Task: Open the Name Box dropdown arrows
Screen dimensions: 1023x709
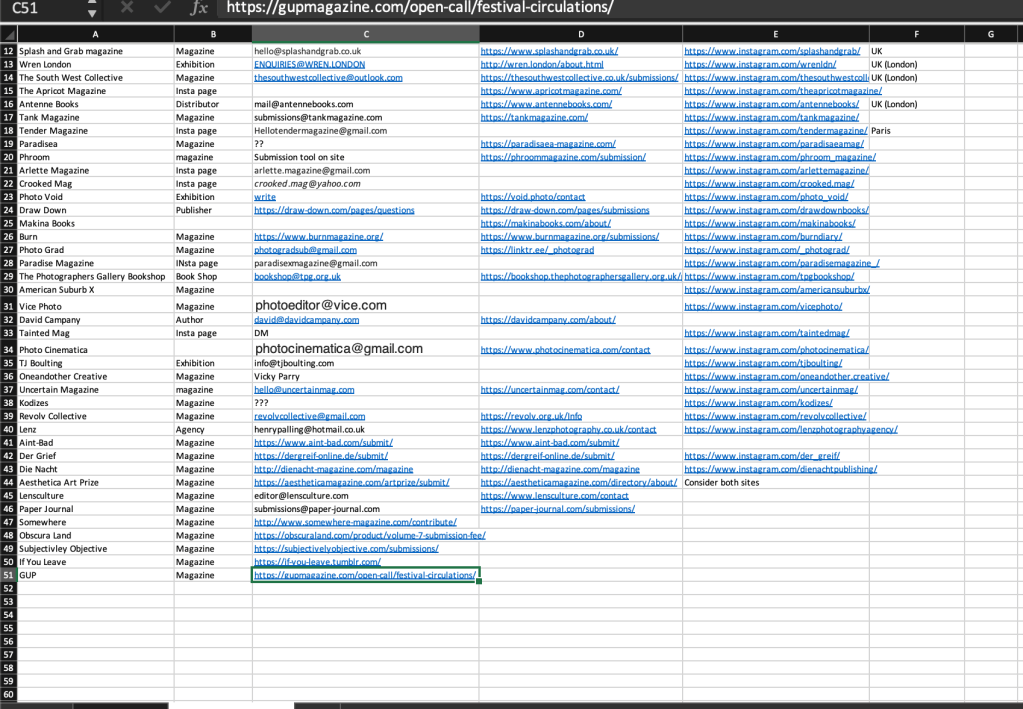Action: coord(92,9)
